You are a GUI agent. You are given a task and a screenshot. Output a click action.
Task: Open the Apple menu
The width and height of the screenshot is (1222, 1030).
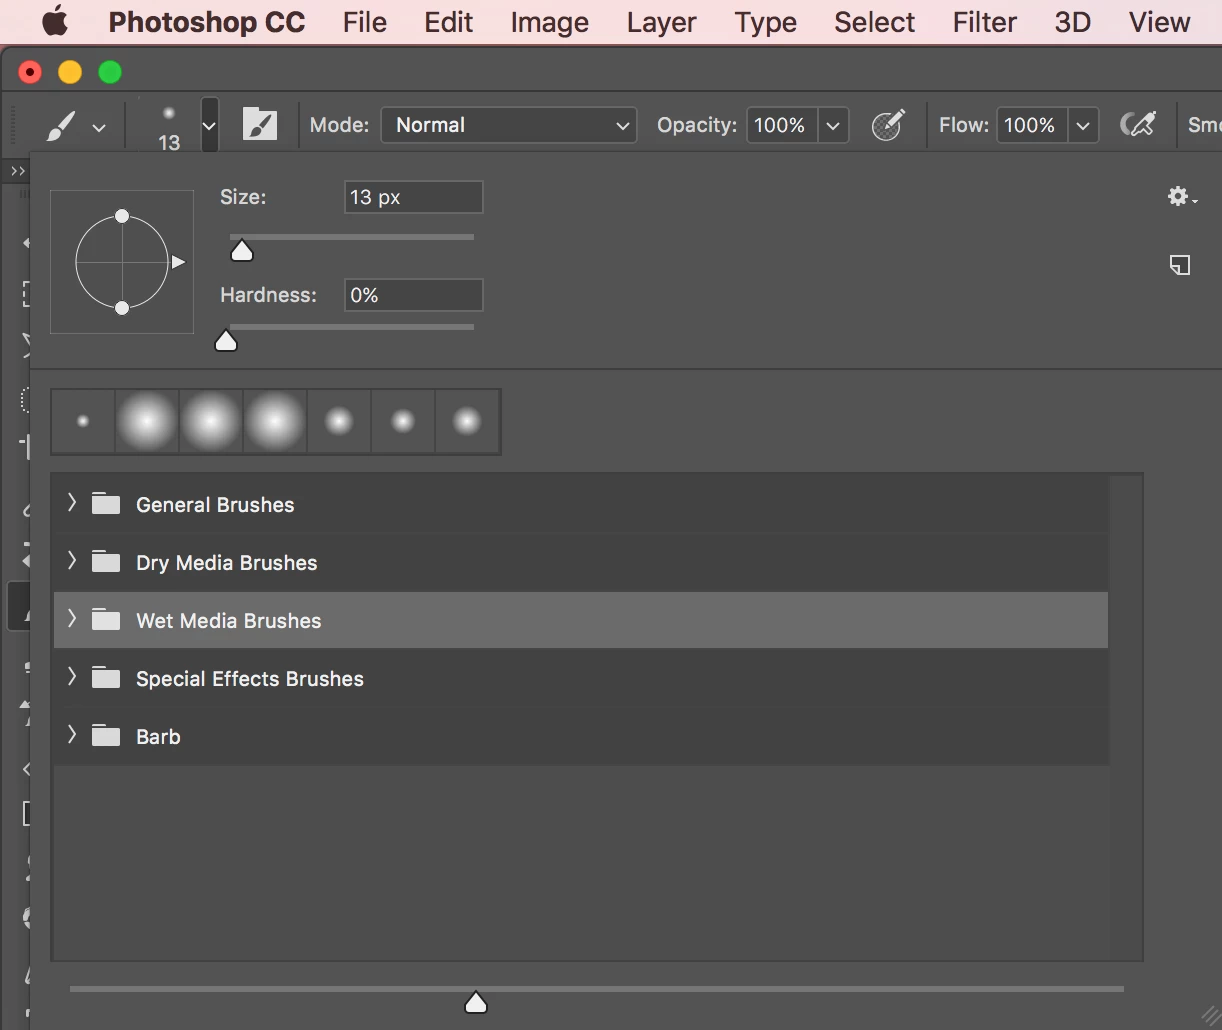[54, 21]
